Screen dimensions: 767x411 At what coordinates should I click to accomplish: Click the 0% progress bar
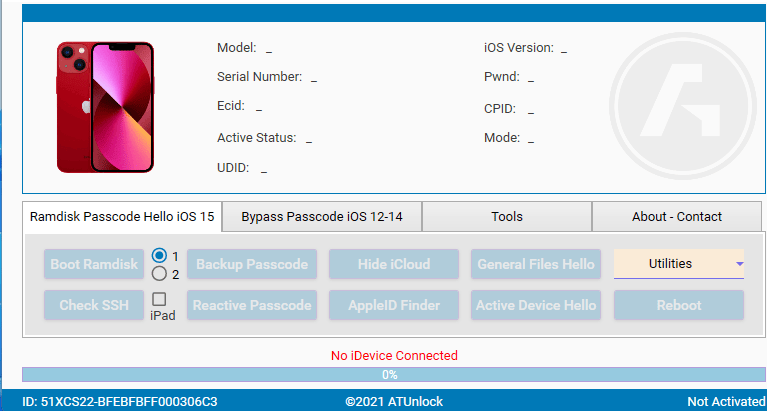tap(394, 375)
